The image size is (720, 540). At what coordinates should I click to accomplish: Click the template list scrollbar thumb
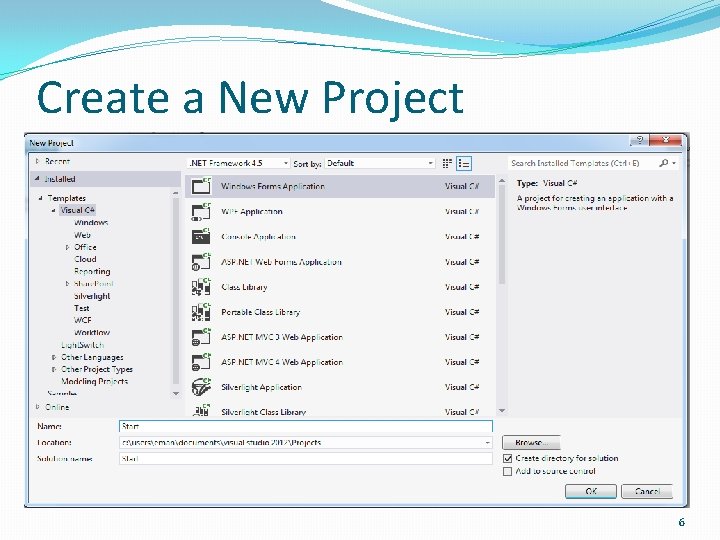[502, 235]
